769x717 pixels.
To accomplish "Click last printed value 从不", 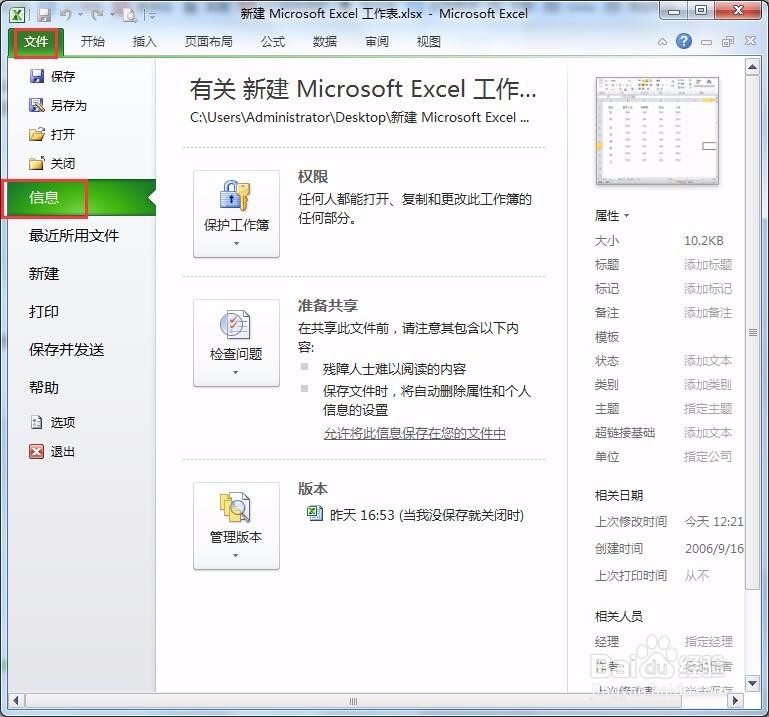I will click(697, 575).
